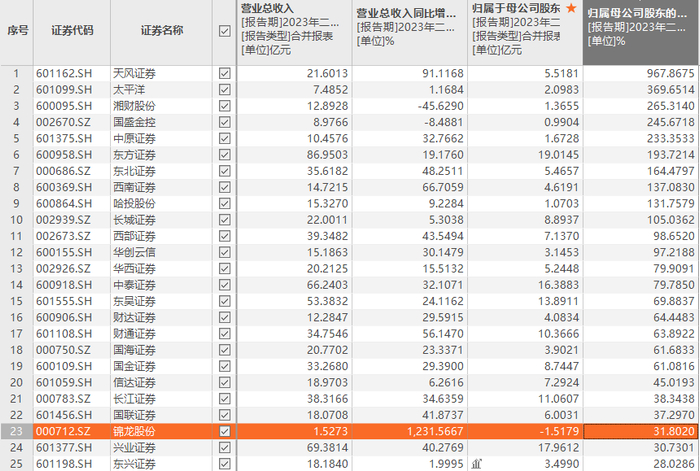Select stock code 000686.SZ
The height and width of the screenshot is (471, 700).
coord(63,171)
